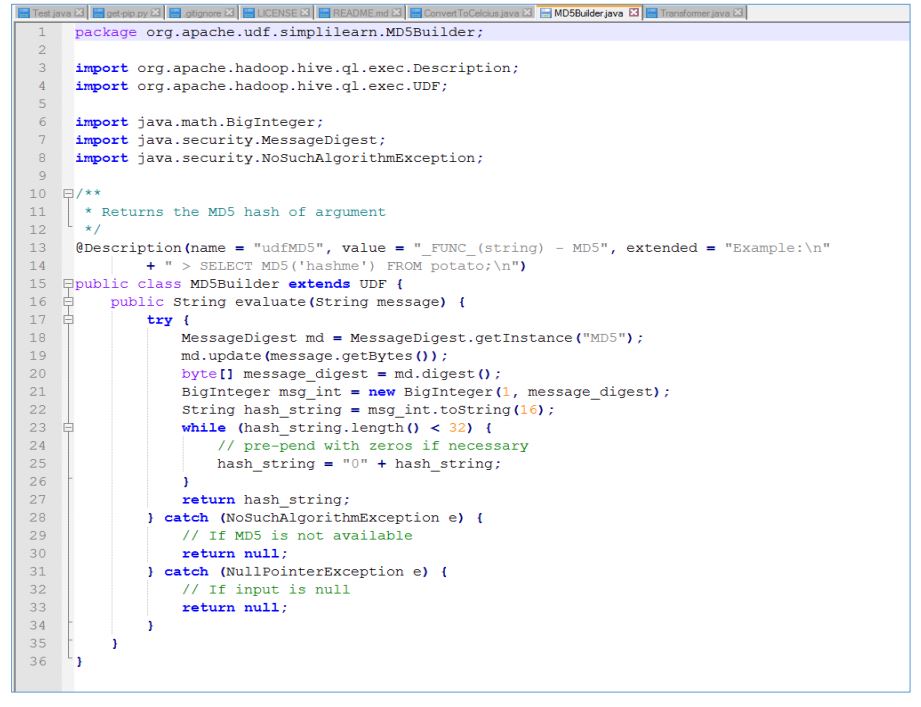
Task: Click the number 32 in while condition
Action: point(457,428)
